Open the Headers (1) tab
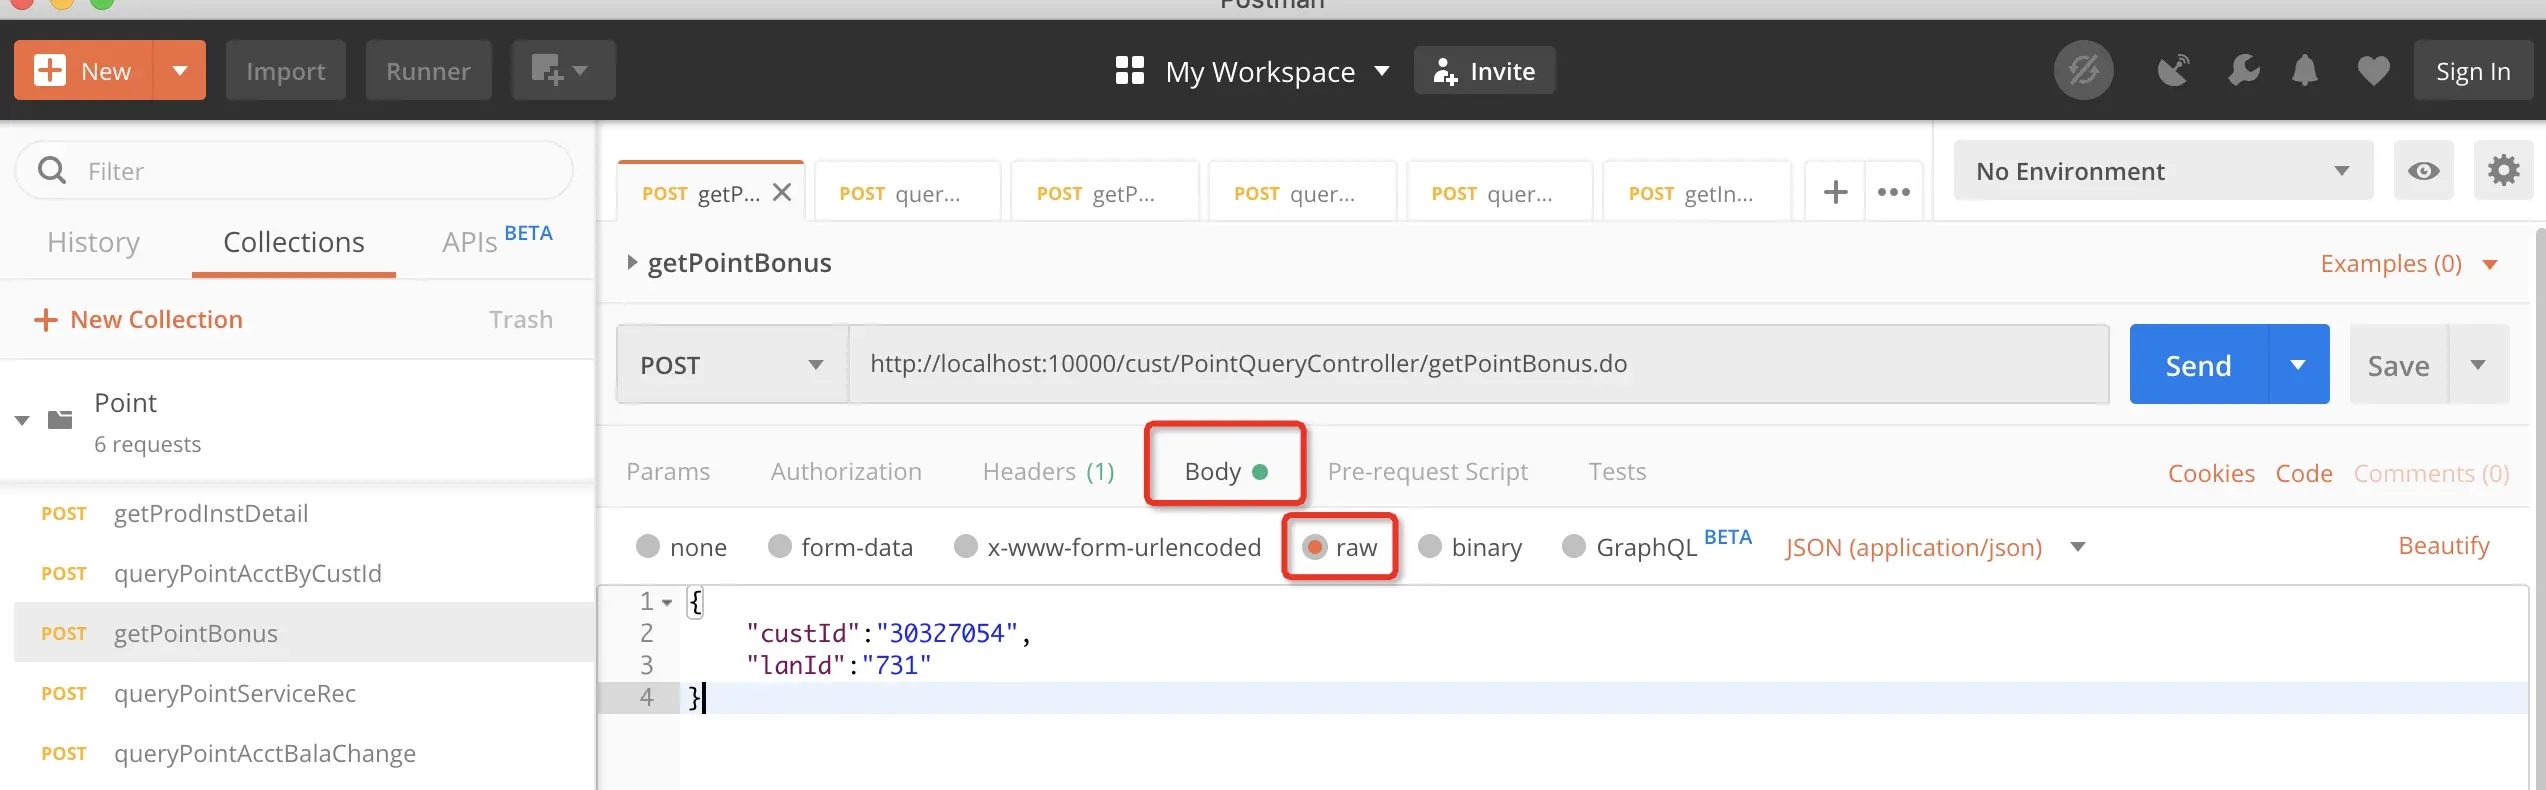 pyautogui.click(x=1048, y=471)
